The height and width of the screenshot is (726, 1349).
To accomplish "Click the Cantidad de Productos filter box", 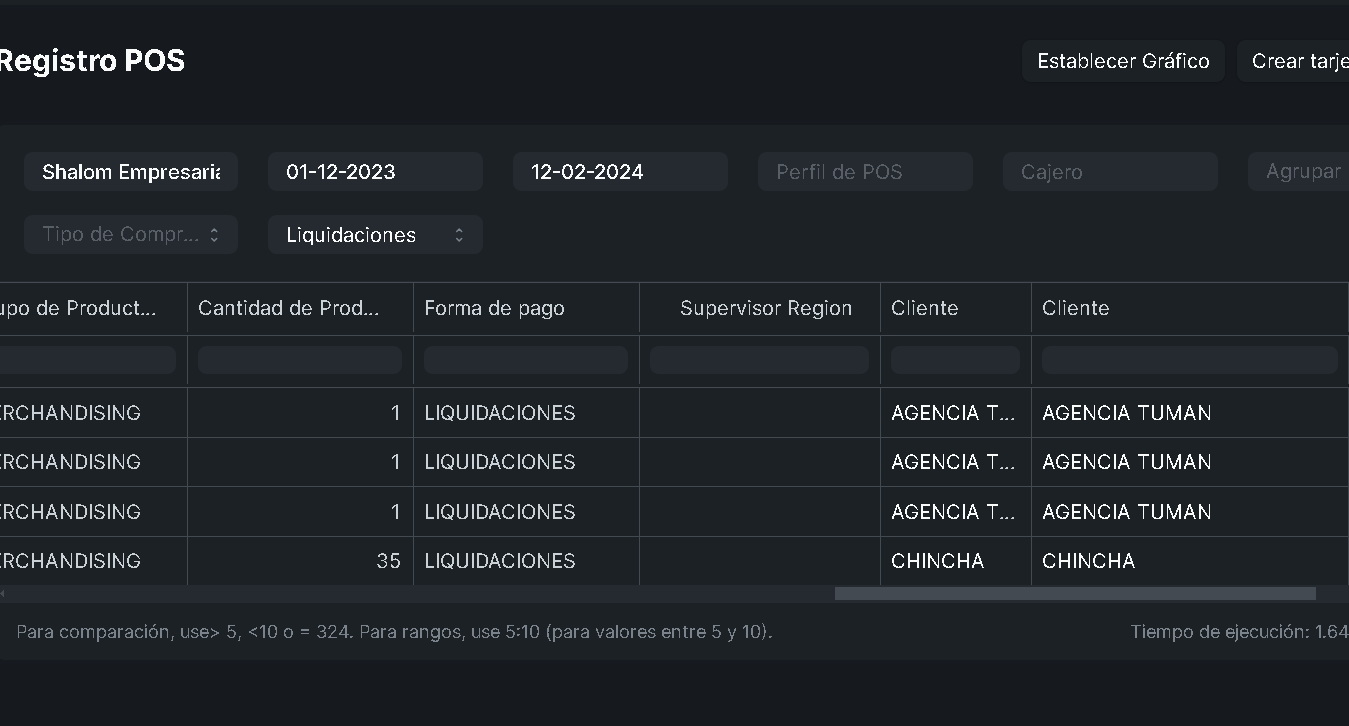I will pyautogui.click(x=300, y=360).
